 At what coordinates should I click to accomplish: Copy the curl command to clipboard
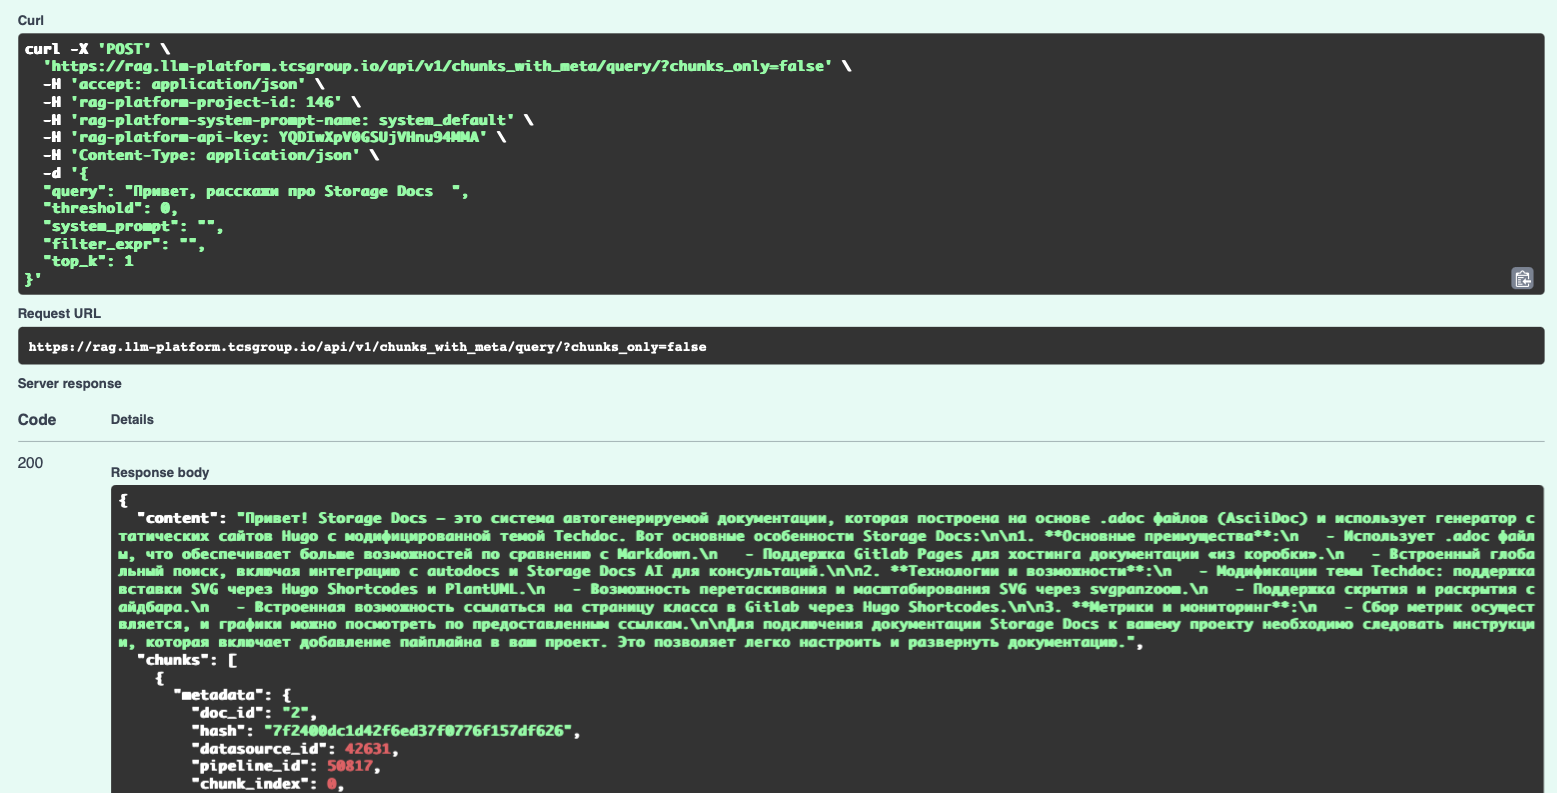(x=1521, y=279)
